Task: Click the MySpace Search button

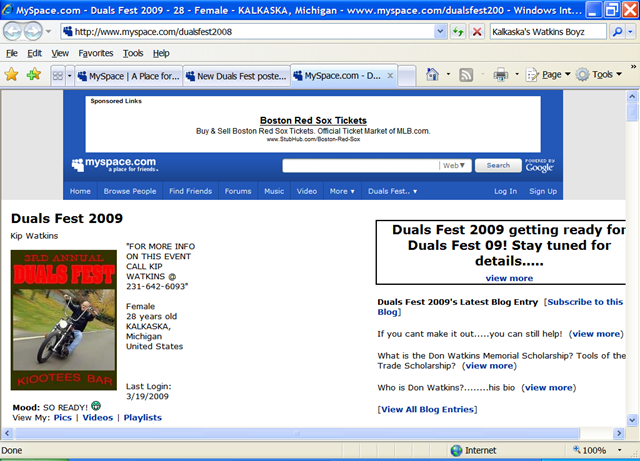Action: tap(497, 165)
